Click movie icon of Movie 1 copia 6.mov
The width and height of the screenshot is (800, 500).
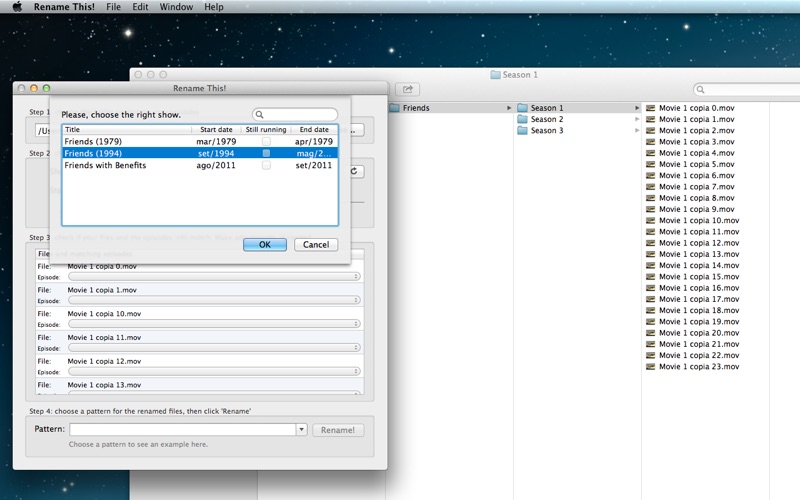pyautogui.click(x=651, y=175)
